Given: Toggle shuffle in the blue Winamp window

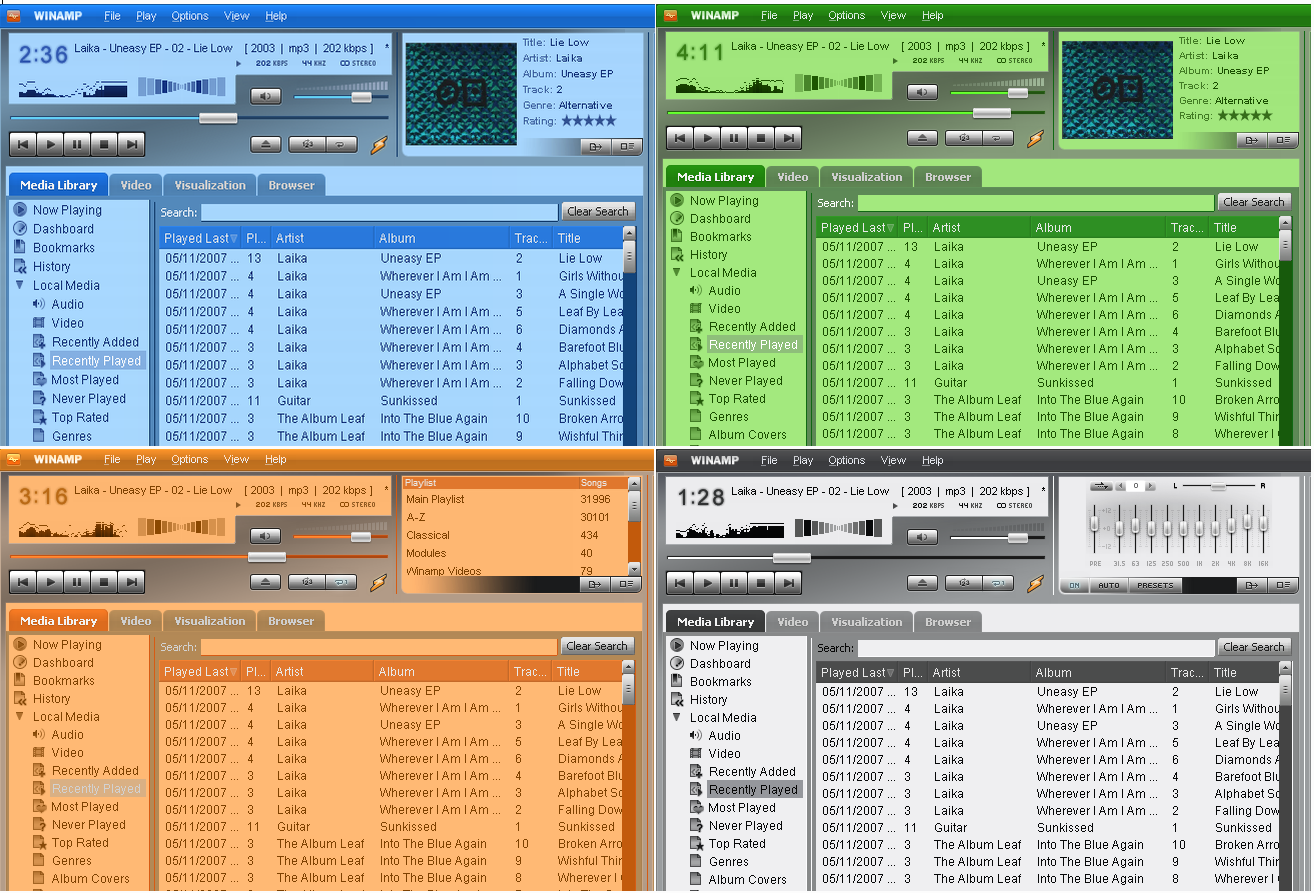Looking at the screenshot, I should point(306,144).
